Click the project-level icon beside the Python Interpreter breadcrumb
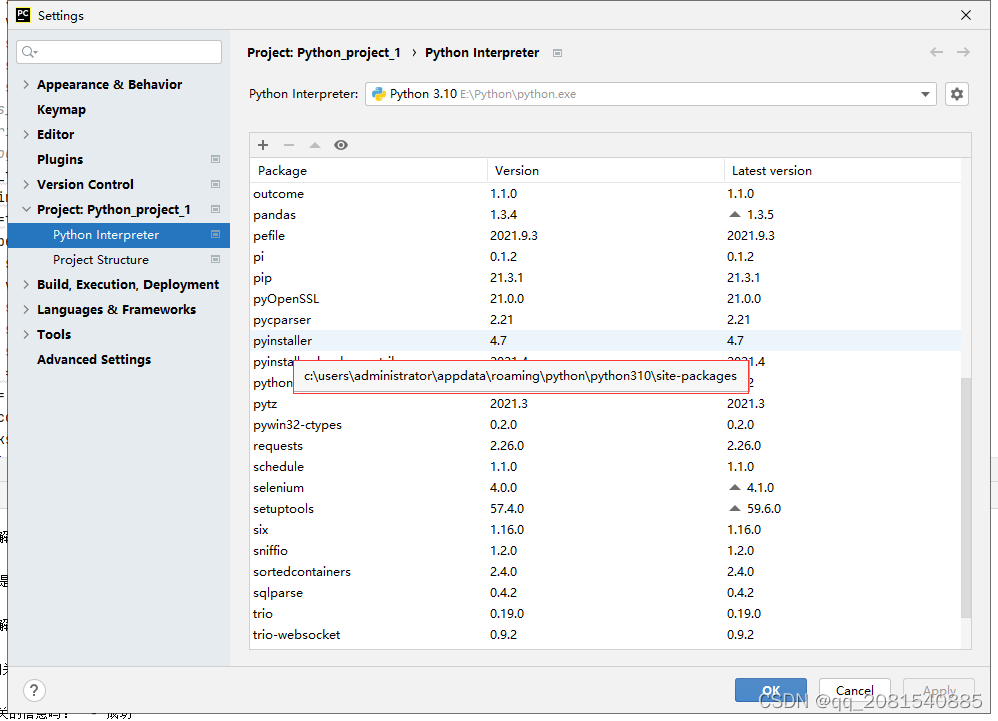This screenshot has height=721, width=998. click(558, 53)
